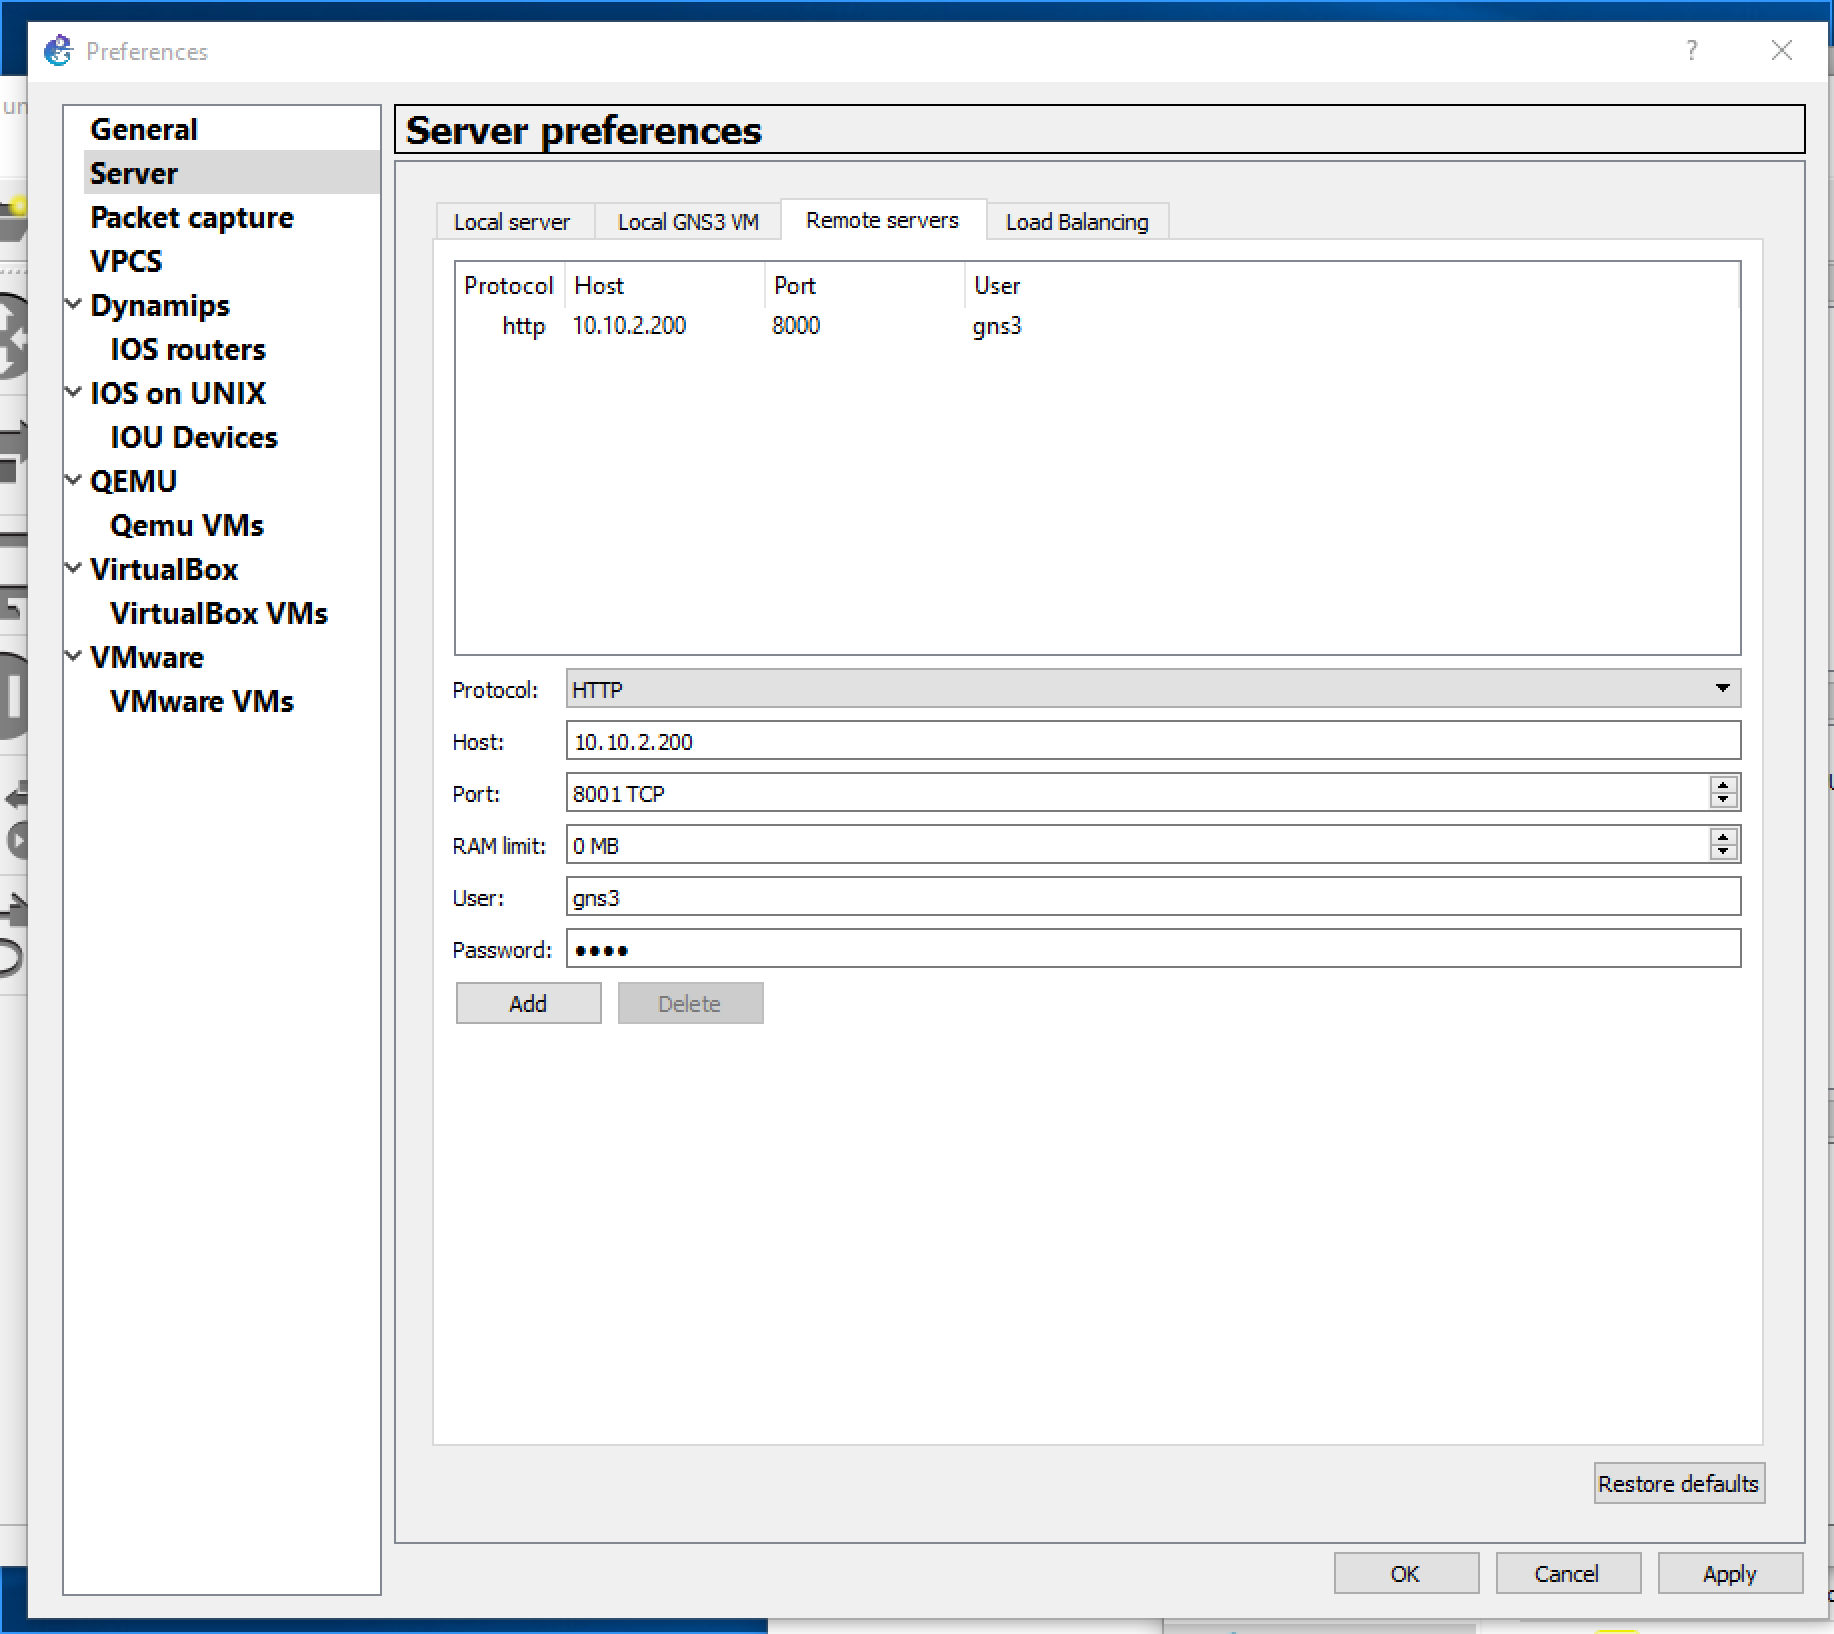Select Packet capture in the sidebar

191,217
